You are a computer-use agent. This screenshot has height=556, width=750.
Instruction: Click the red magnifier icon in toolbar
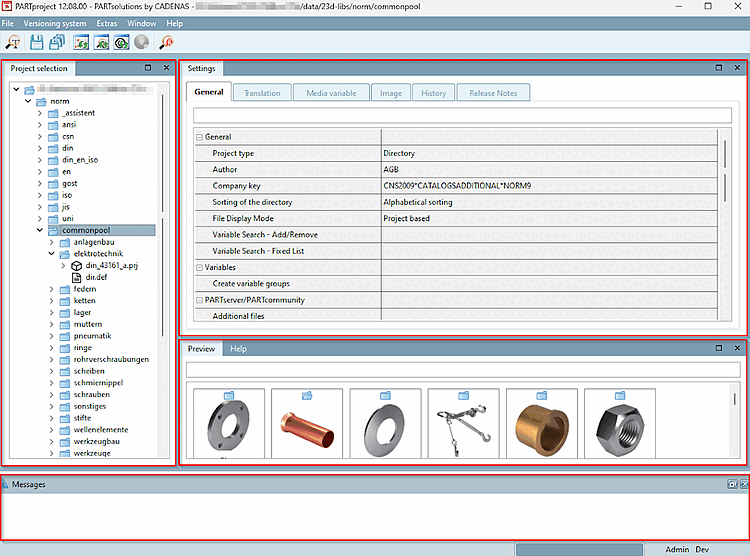coord(166,42)
